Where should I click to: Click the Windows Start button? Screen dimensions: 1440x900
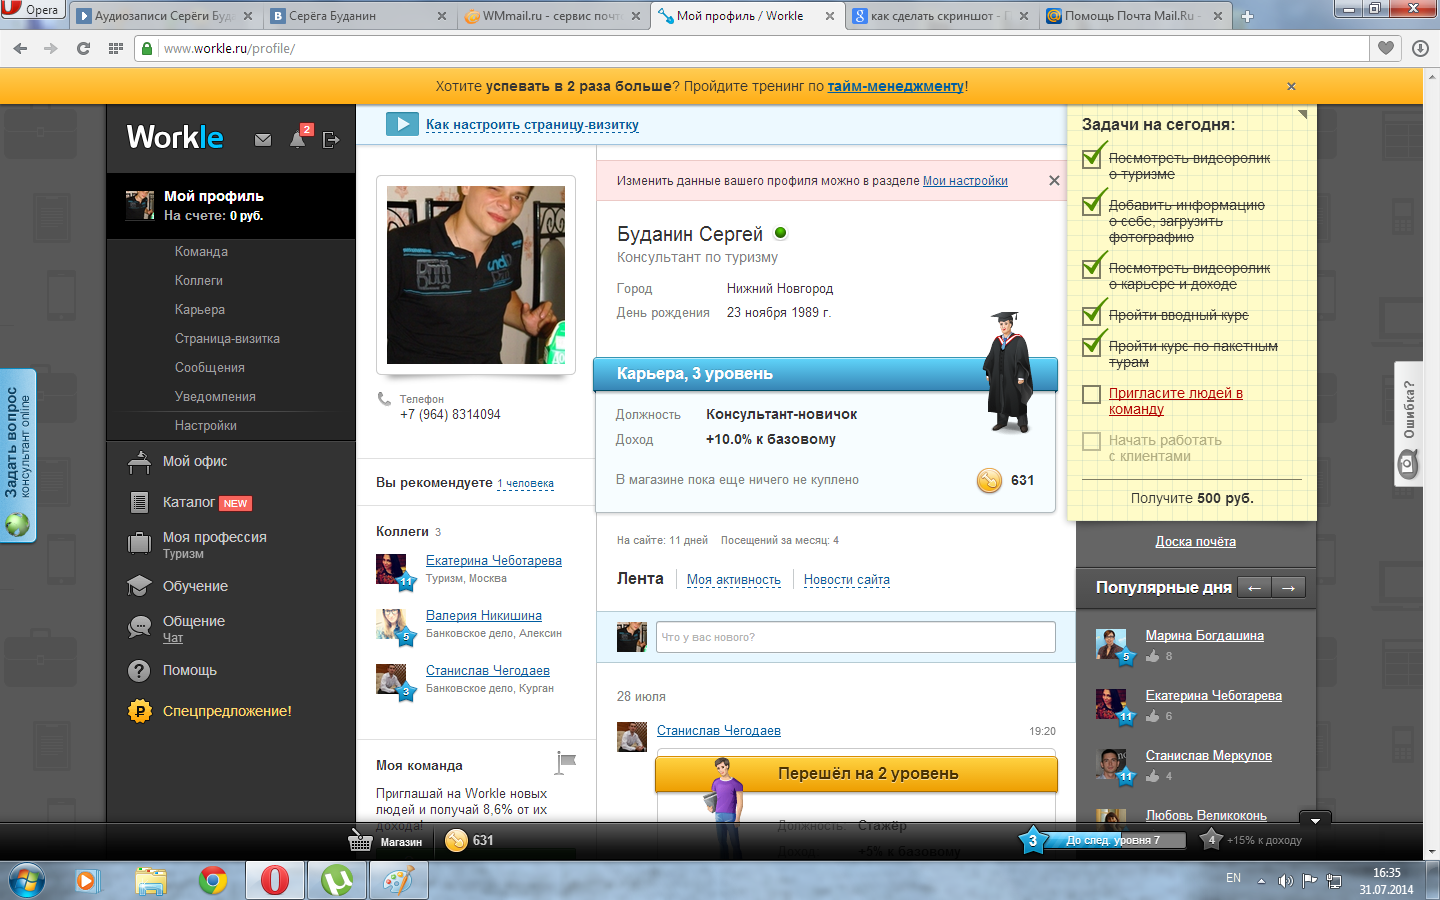26,881
